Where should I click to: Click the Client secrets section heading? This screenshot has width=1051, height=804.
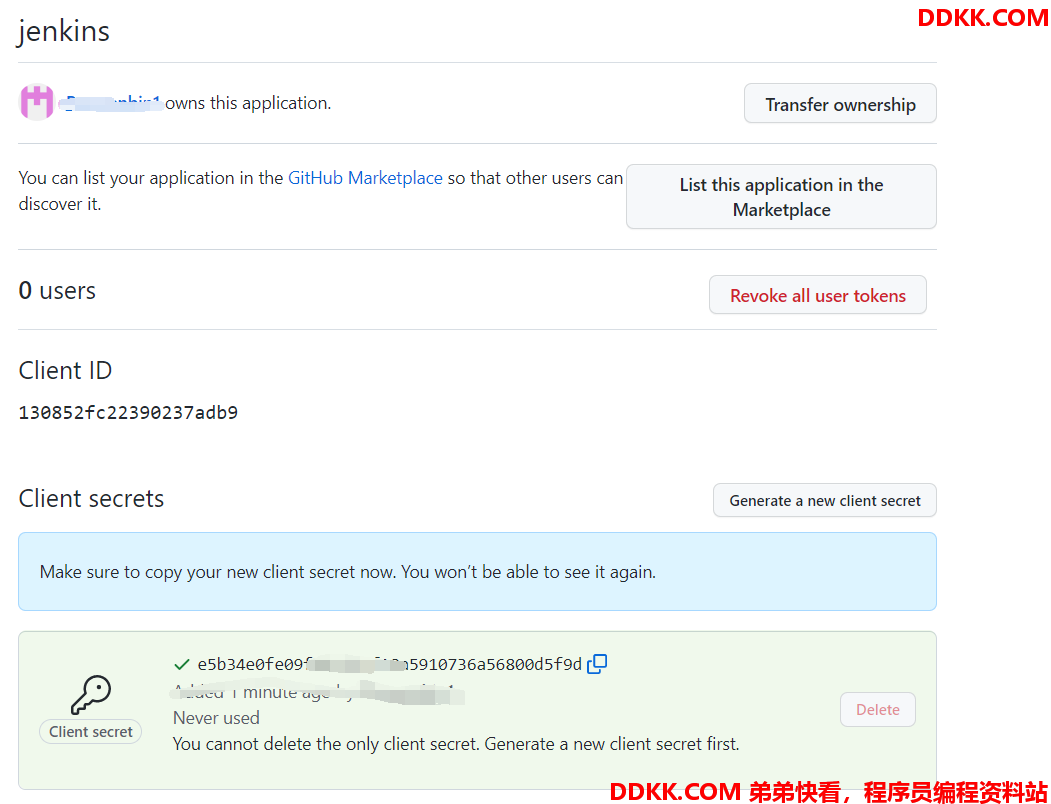91,498
